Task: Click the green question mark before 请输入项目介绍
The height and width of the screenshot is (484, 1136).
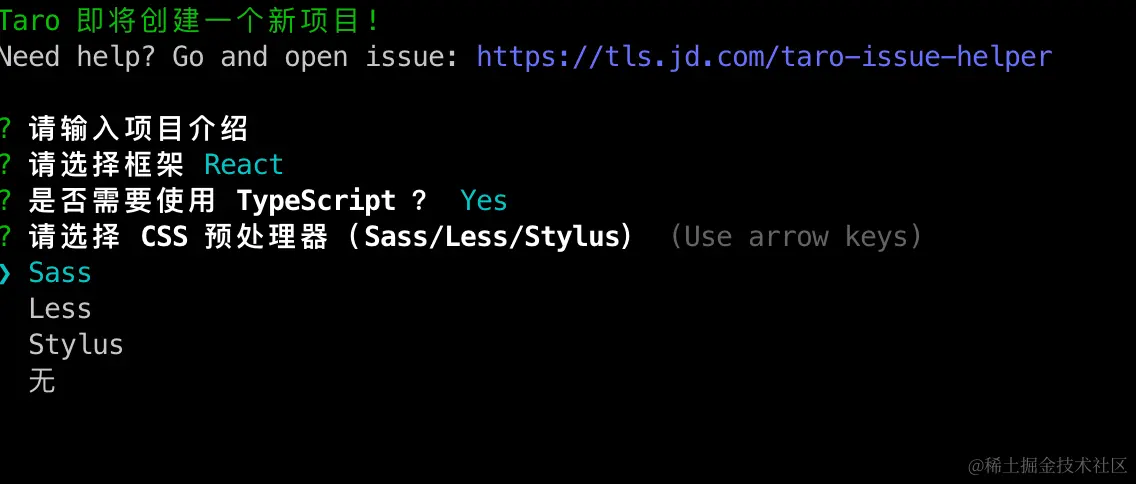Action: [6, 130]
